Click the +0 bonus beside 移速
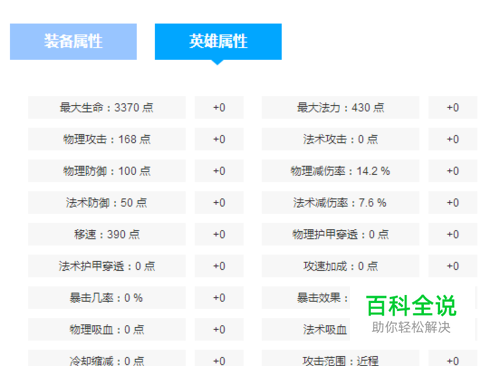Screen dimensions: 500x366 coord(219,234)
